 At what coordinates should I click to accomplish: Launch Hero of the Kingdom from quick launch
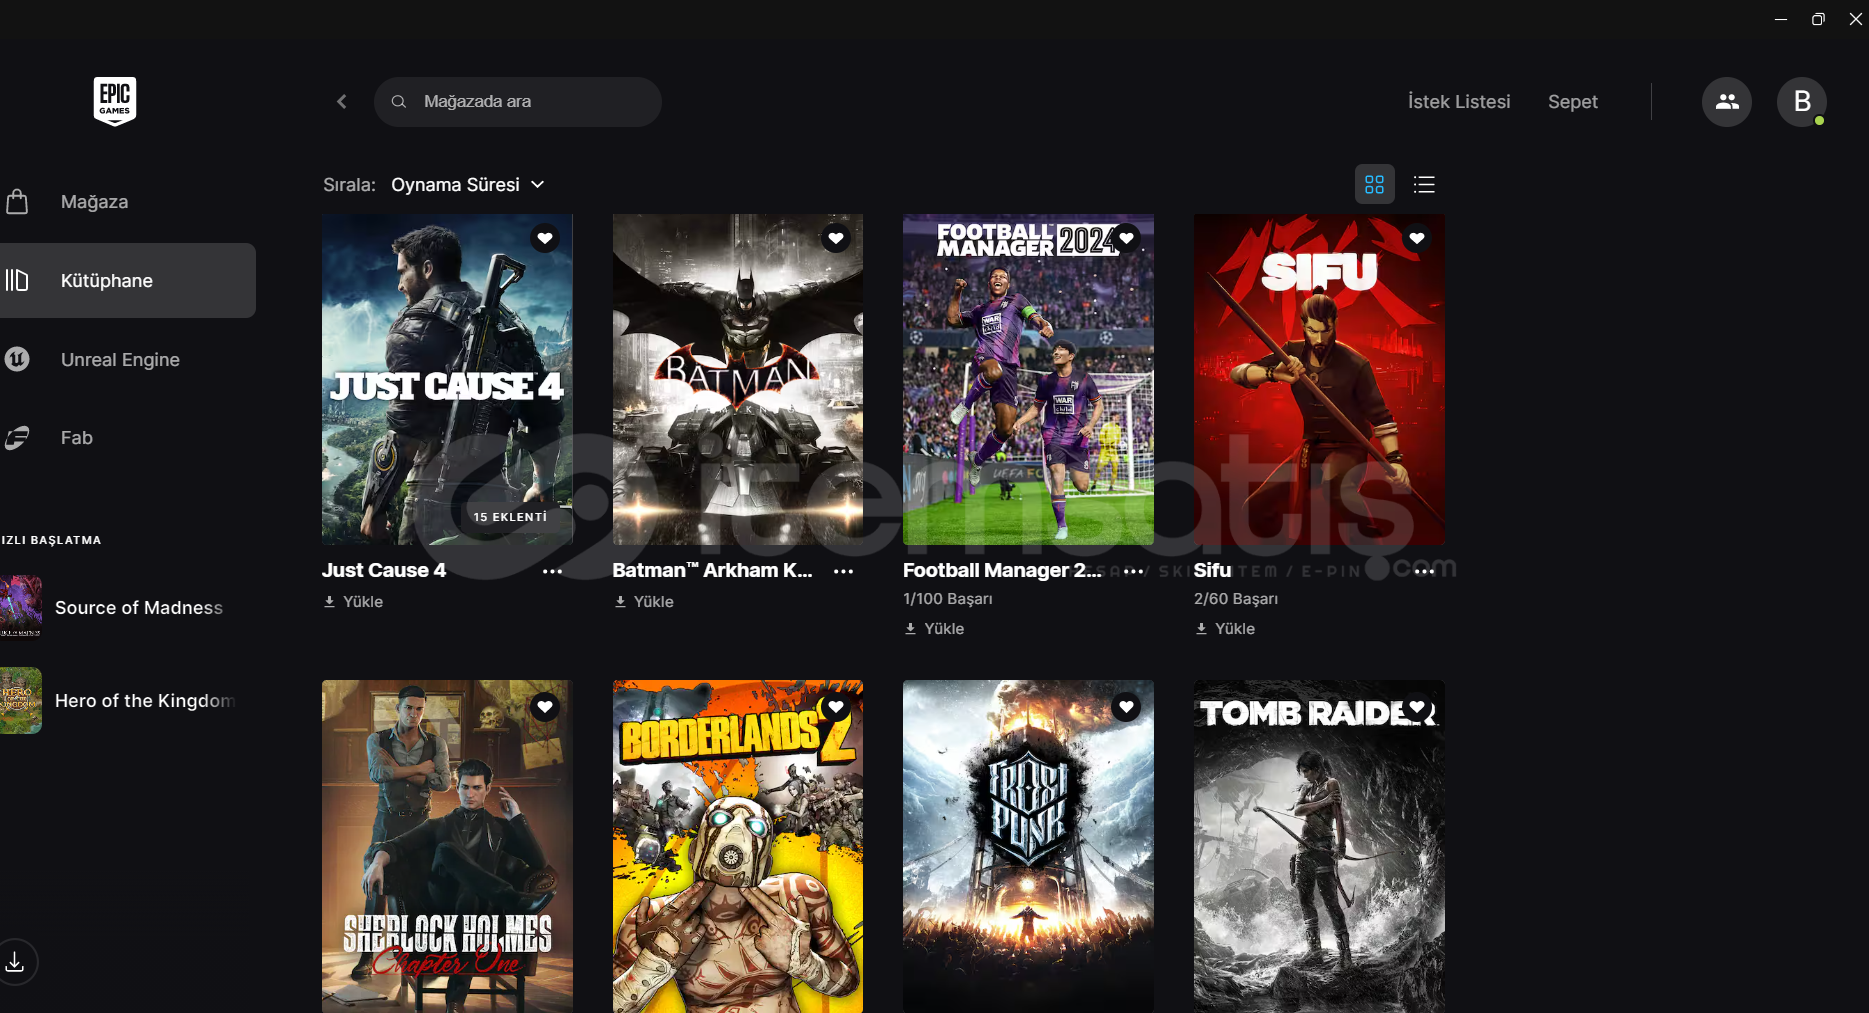coord(118,700)
